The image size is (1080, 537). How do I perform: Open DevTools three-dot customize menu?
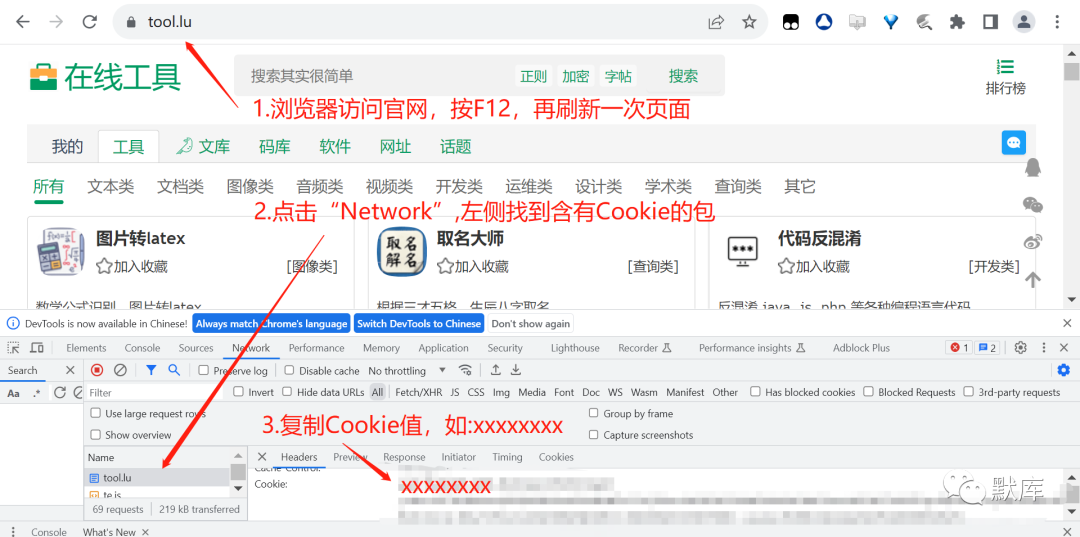pyautogui.click(x=1044, y=348)
